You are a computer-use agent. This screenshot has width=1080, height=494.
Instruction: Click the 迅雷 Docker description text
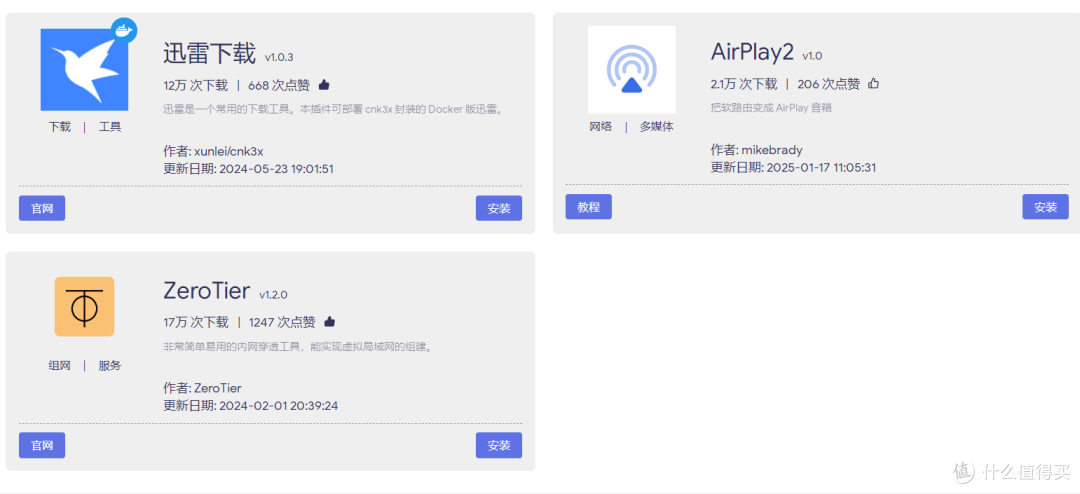click(331, 109)
